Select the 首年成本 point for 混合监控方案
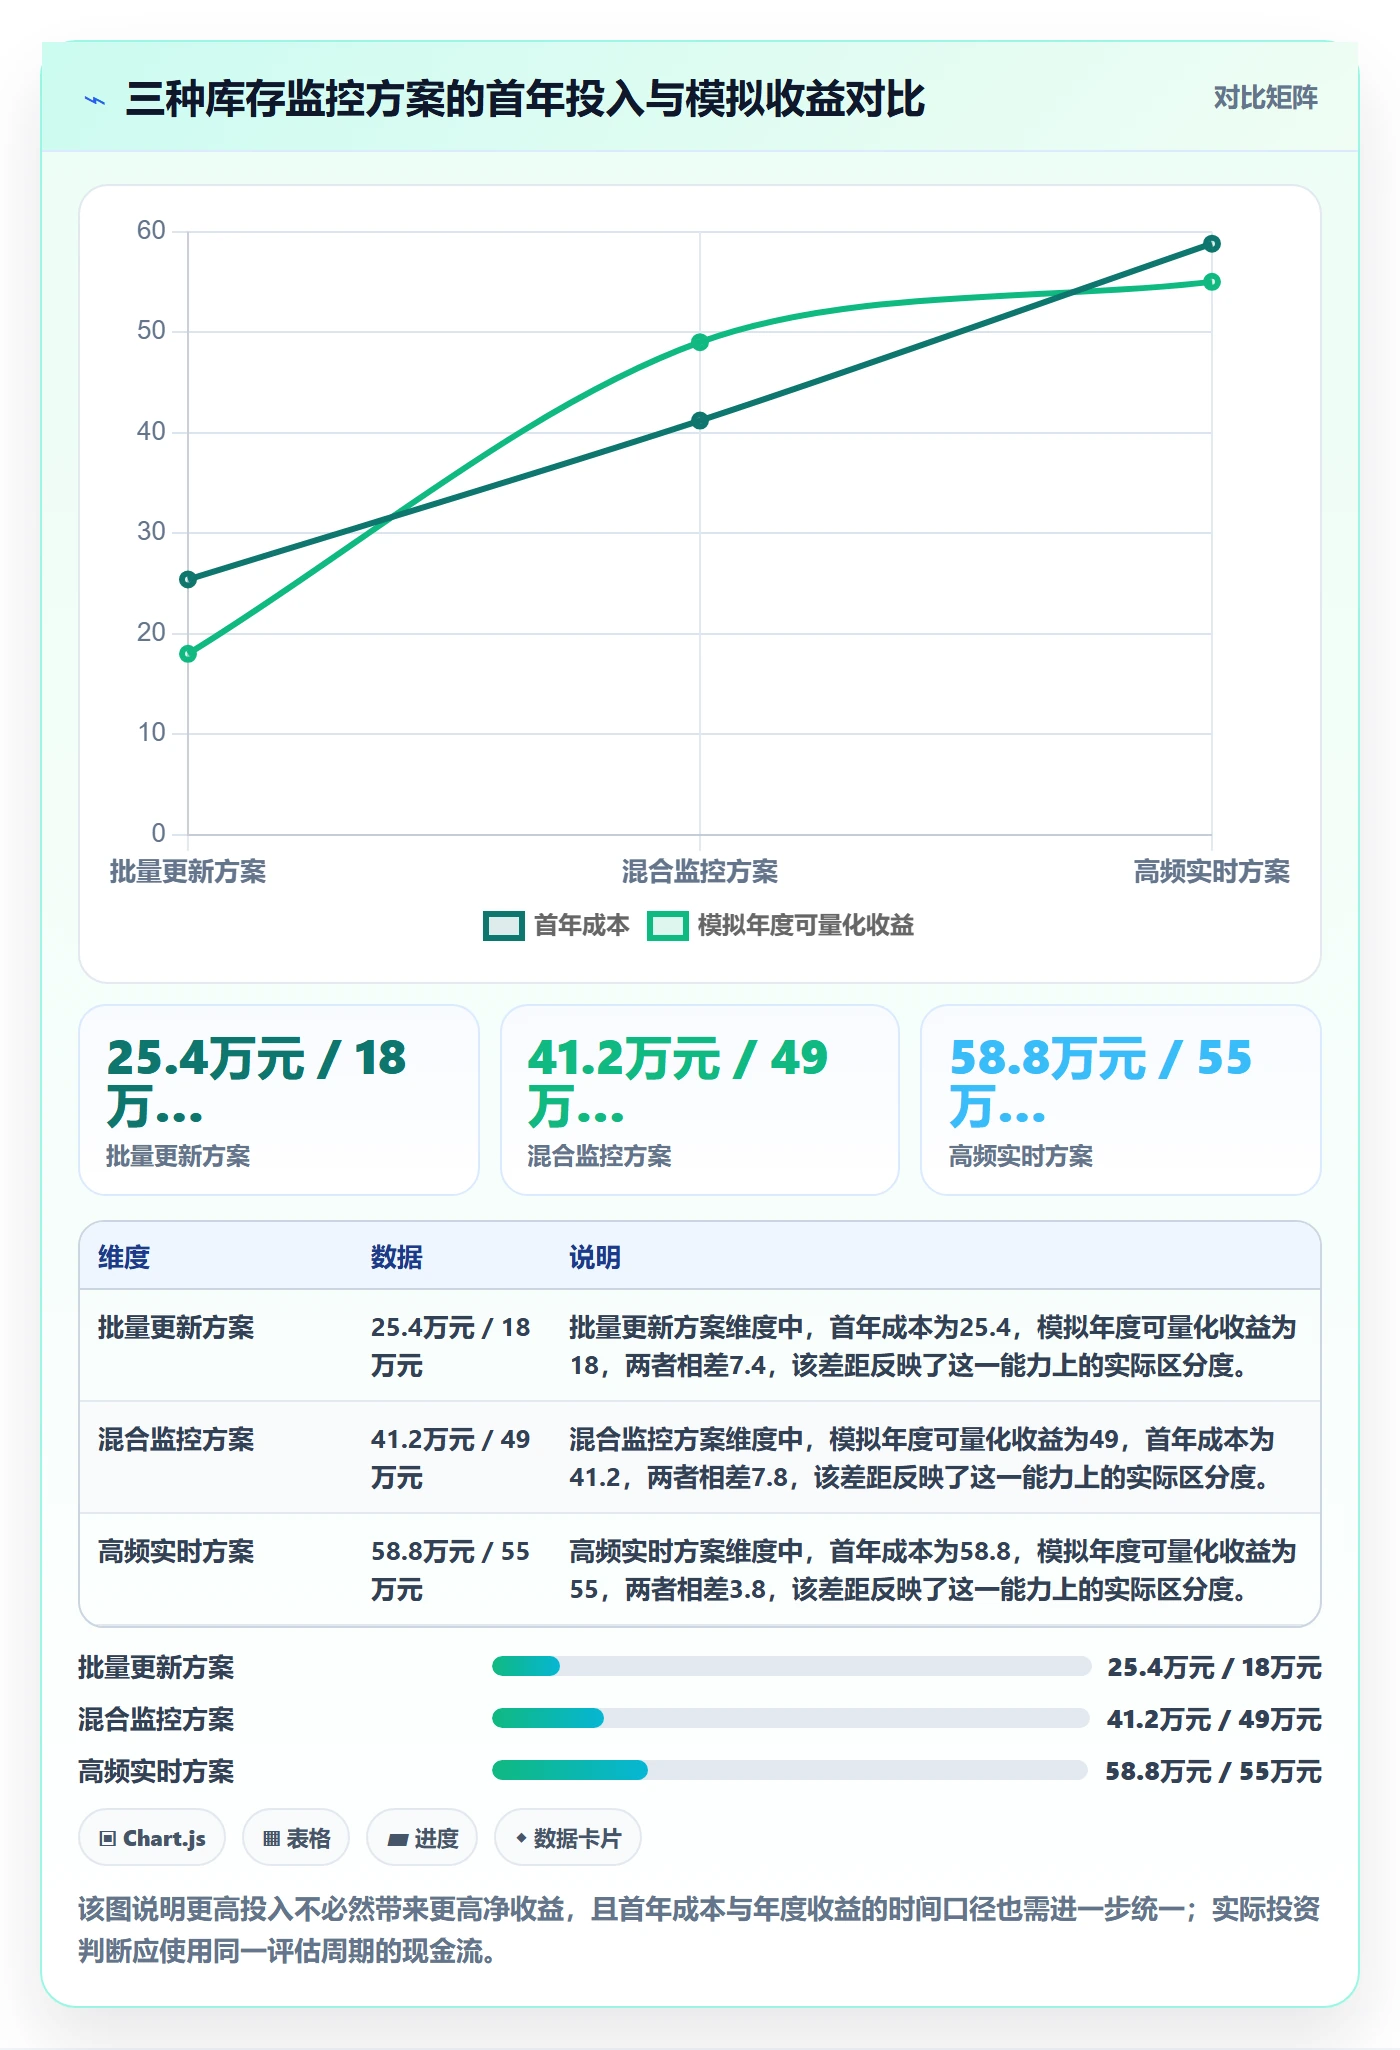The width and height of the screenshot is (1400, 2050). click(x=700, y=421)
